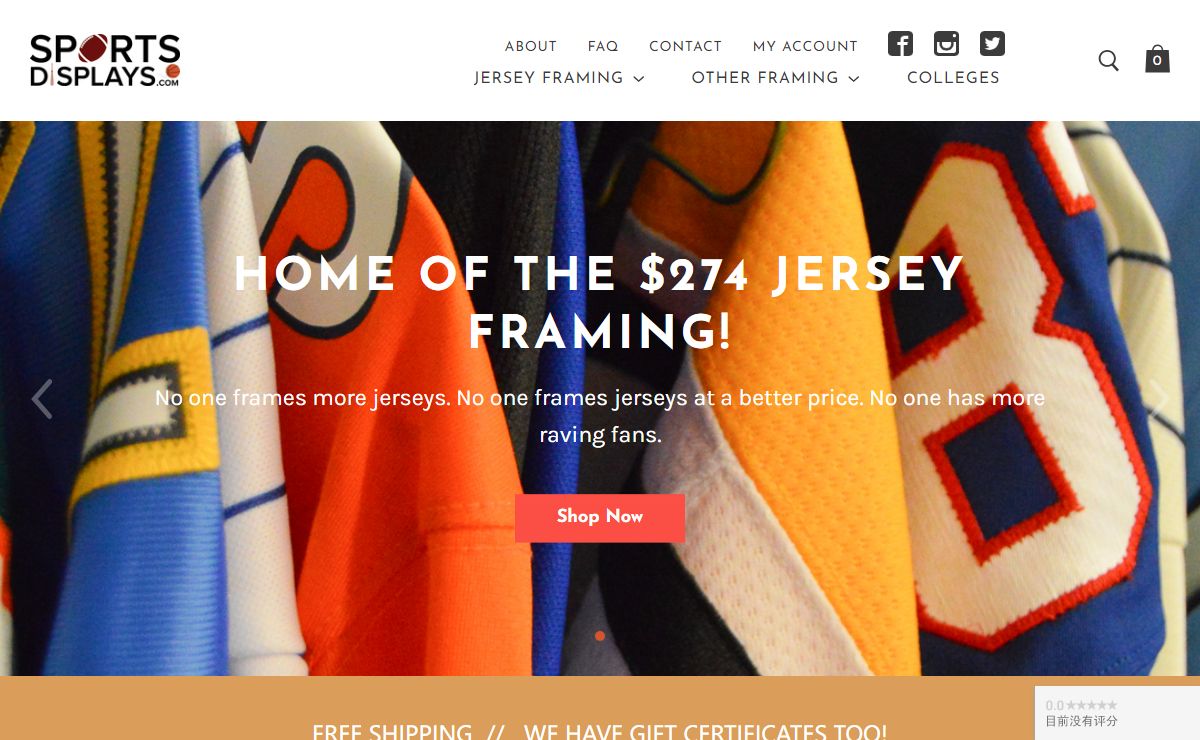1200x740 pixels.
Task: Open the Google rating badge widget
Action: point(1117,713)
